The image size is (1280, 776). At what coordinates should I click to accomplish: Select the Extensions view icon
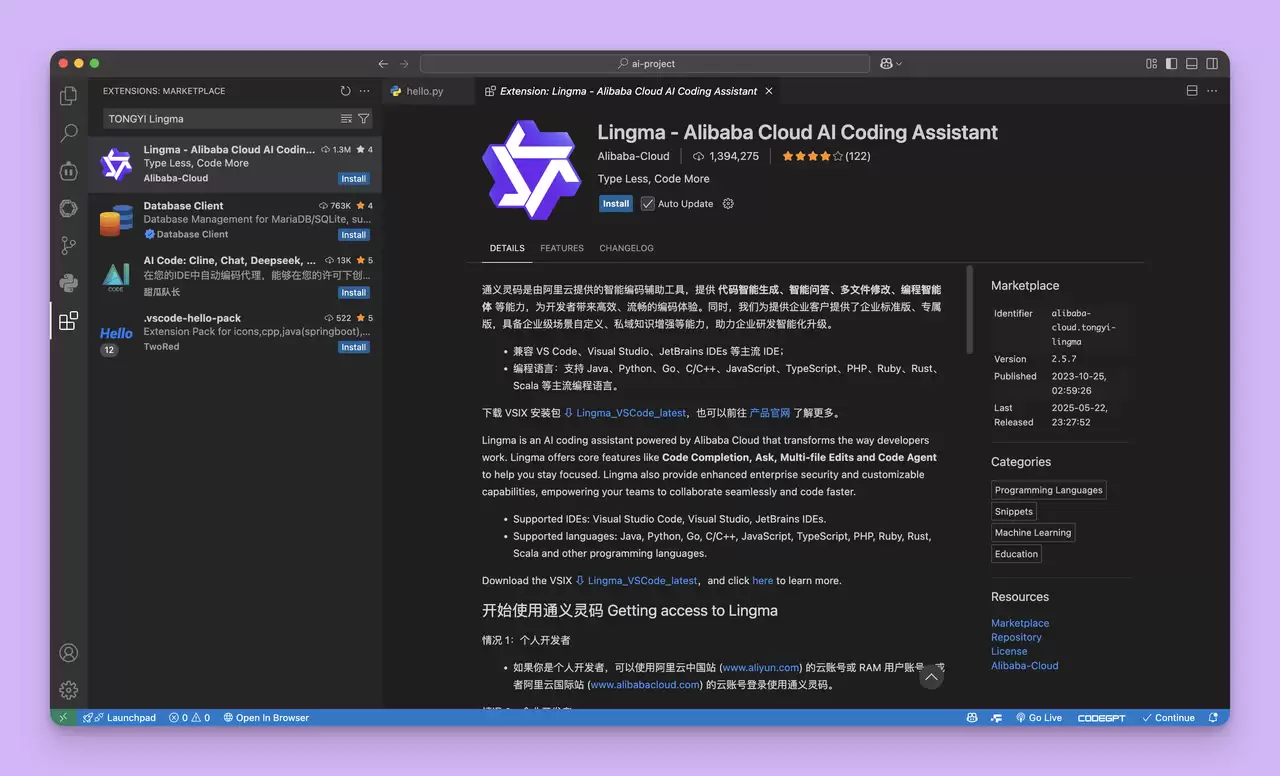[x=68, y=321]
